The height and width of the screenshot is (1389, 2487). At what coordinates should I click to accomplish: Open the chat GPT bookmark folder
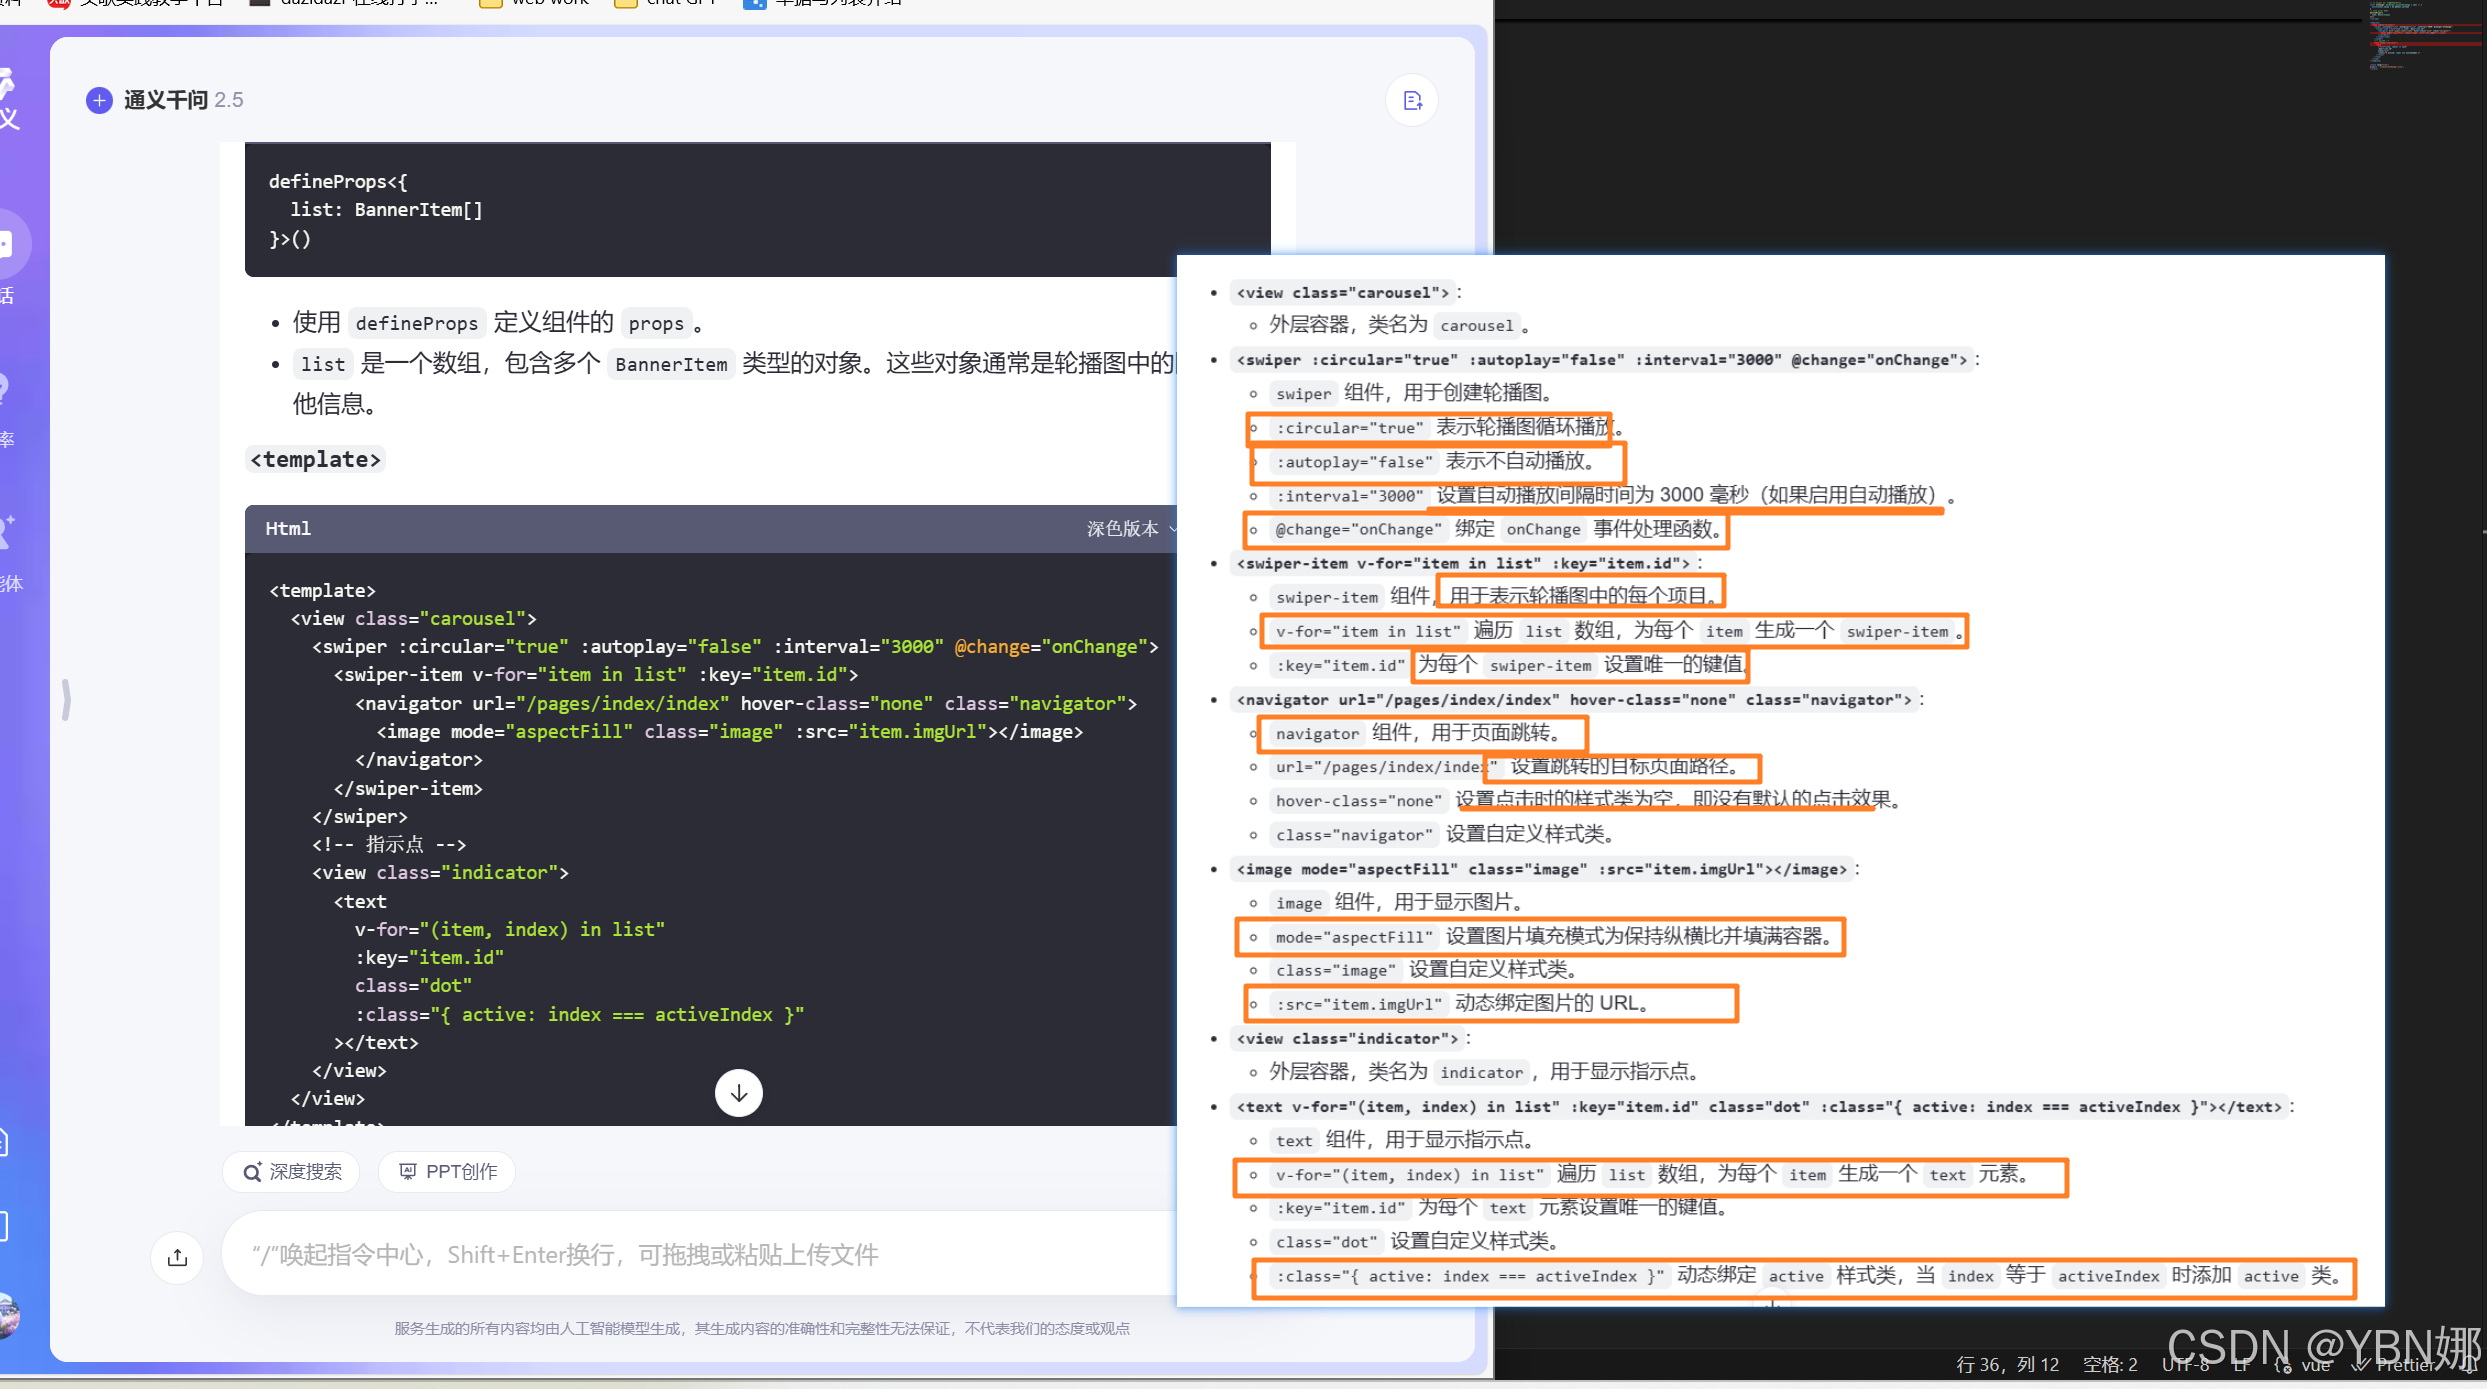[667, 4]
